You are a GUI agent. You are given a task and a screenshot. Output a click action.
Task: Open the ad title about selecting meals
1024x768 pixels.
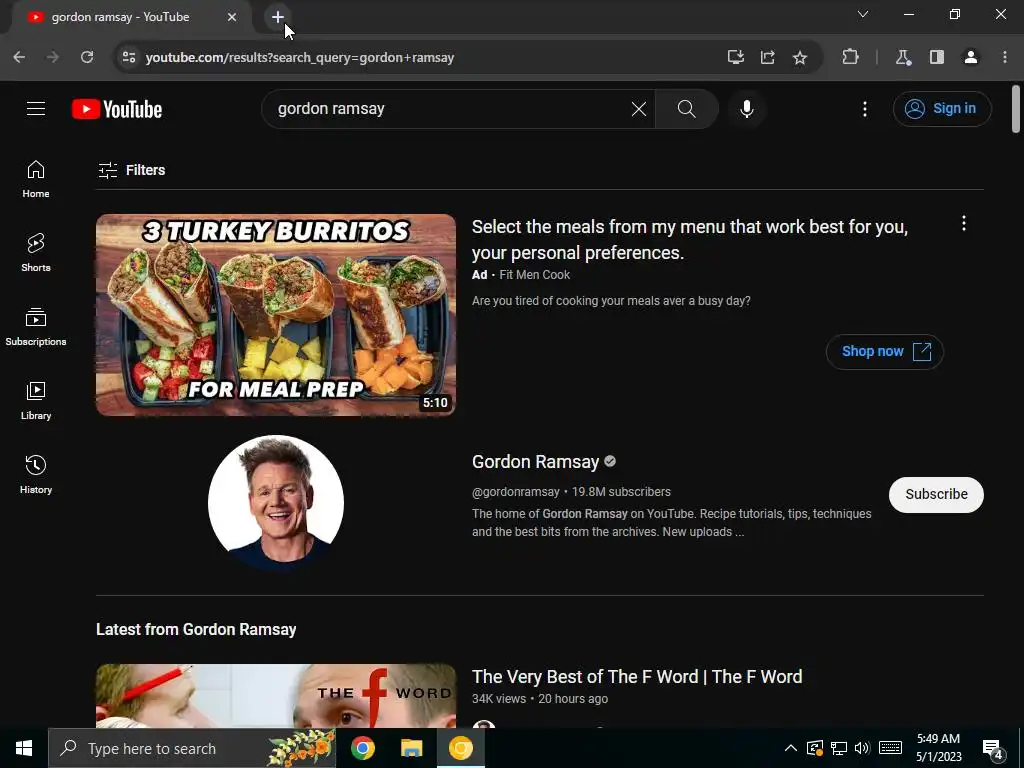[690, 240]
